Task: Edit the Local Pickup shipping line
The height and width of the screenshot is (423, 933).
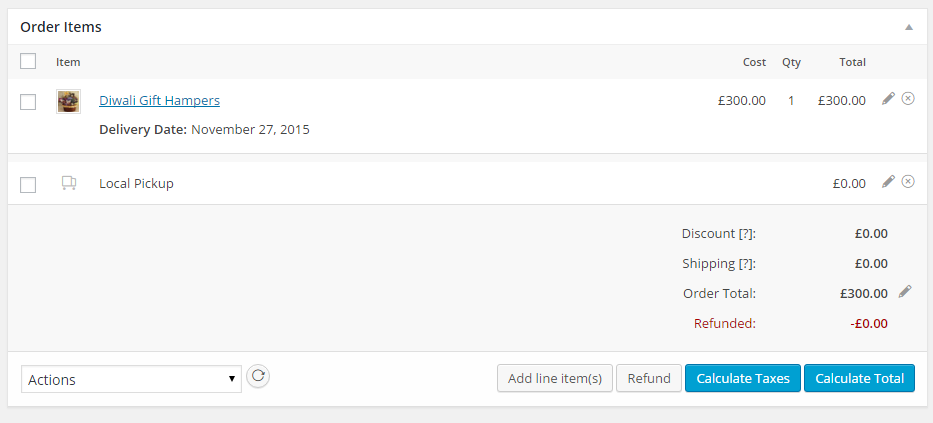Action: point(888,181)
